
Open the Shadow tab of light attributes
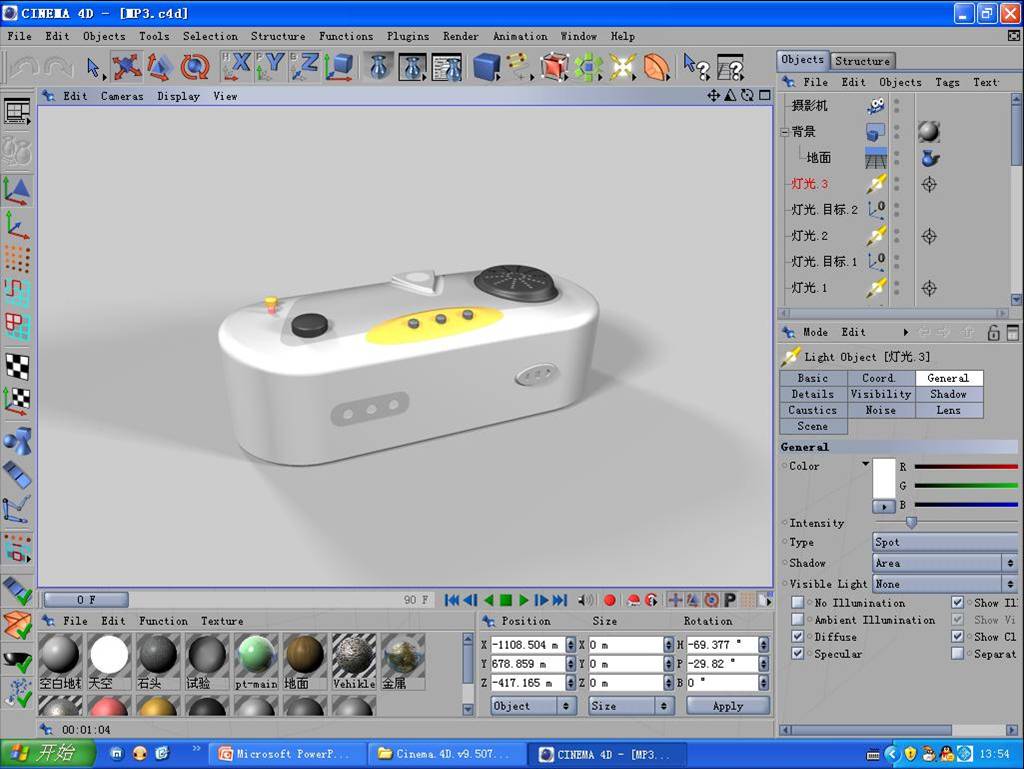click(x=948, y=394)
